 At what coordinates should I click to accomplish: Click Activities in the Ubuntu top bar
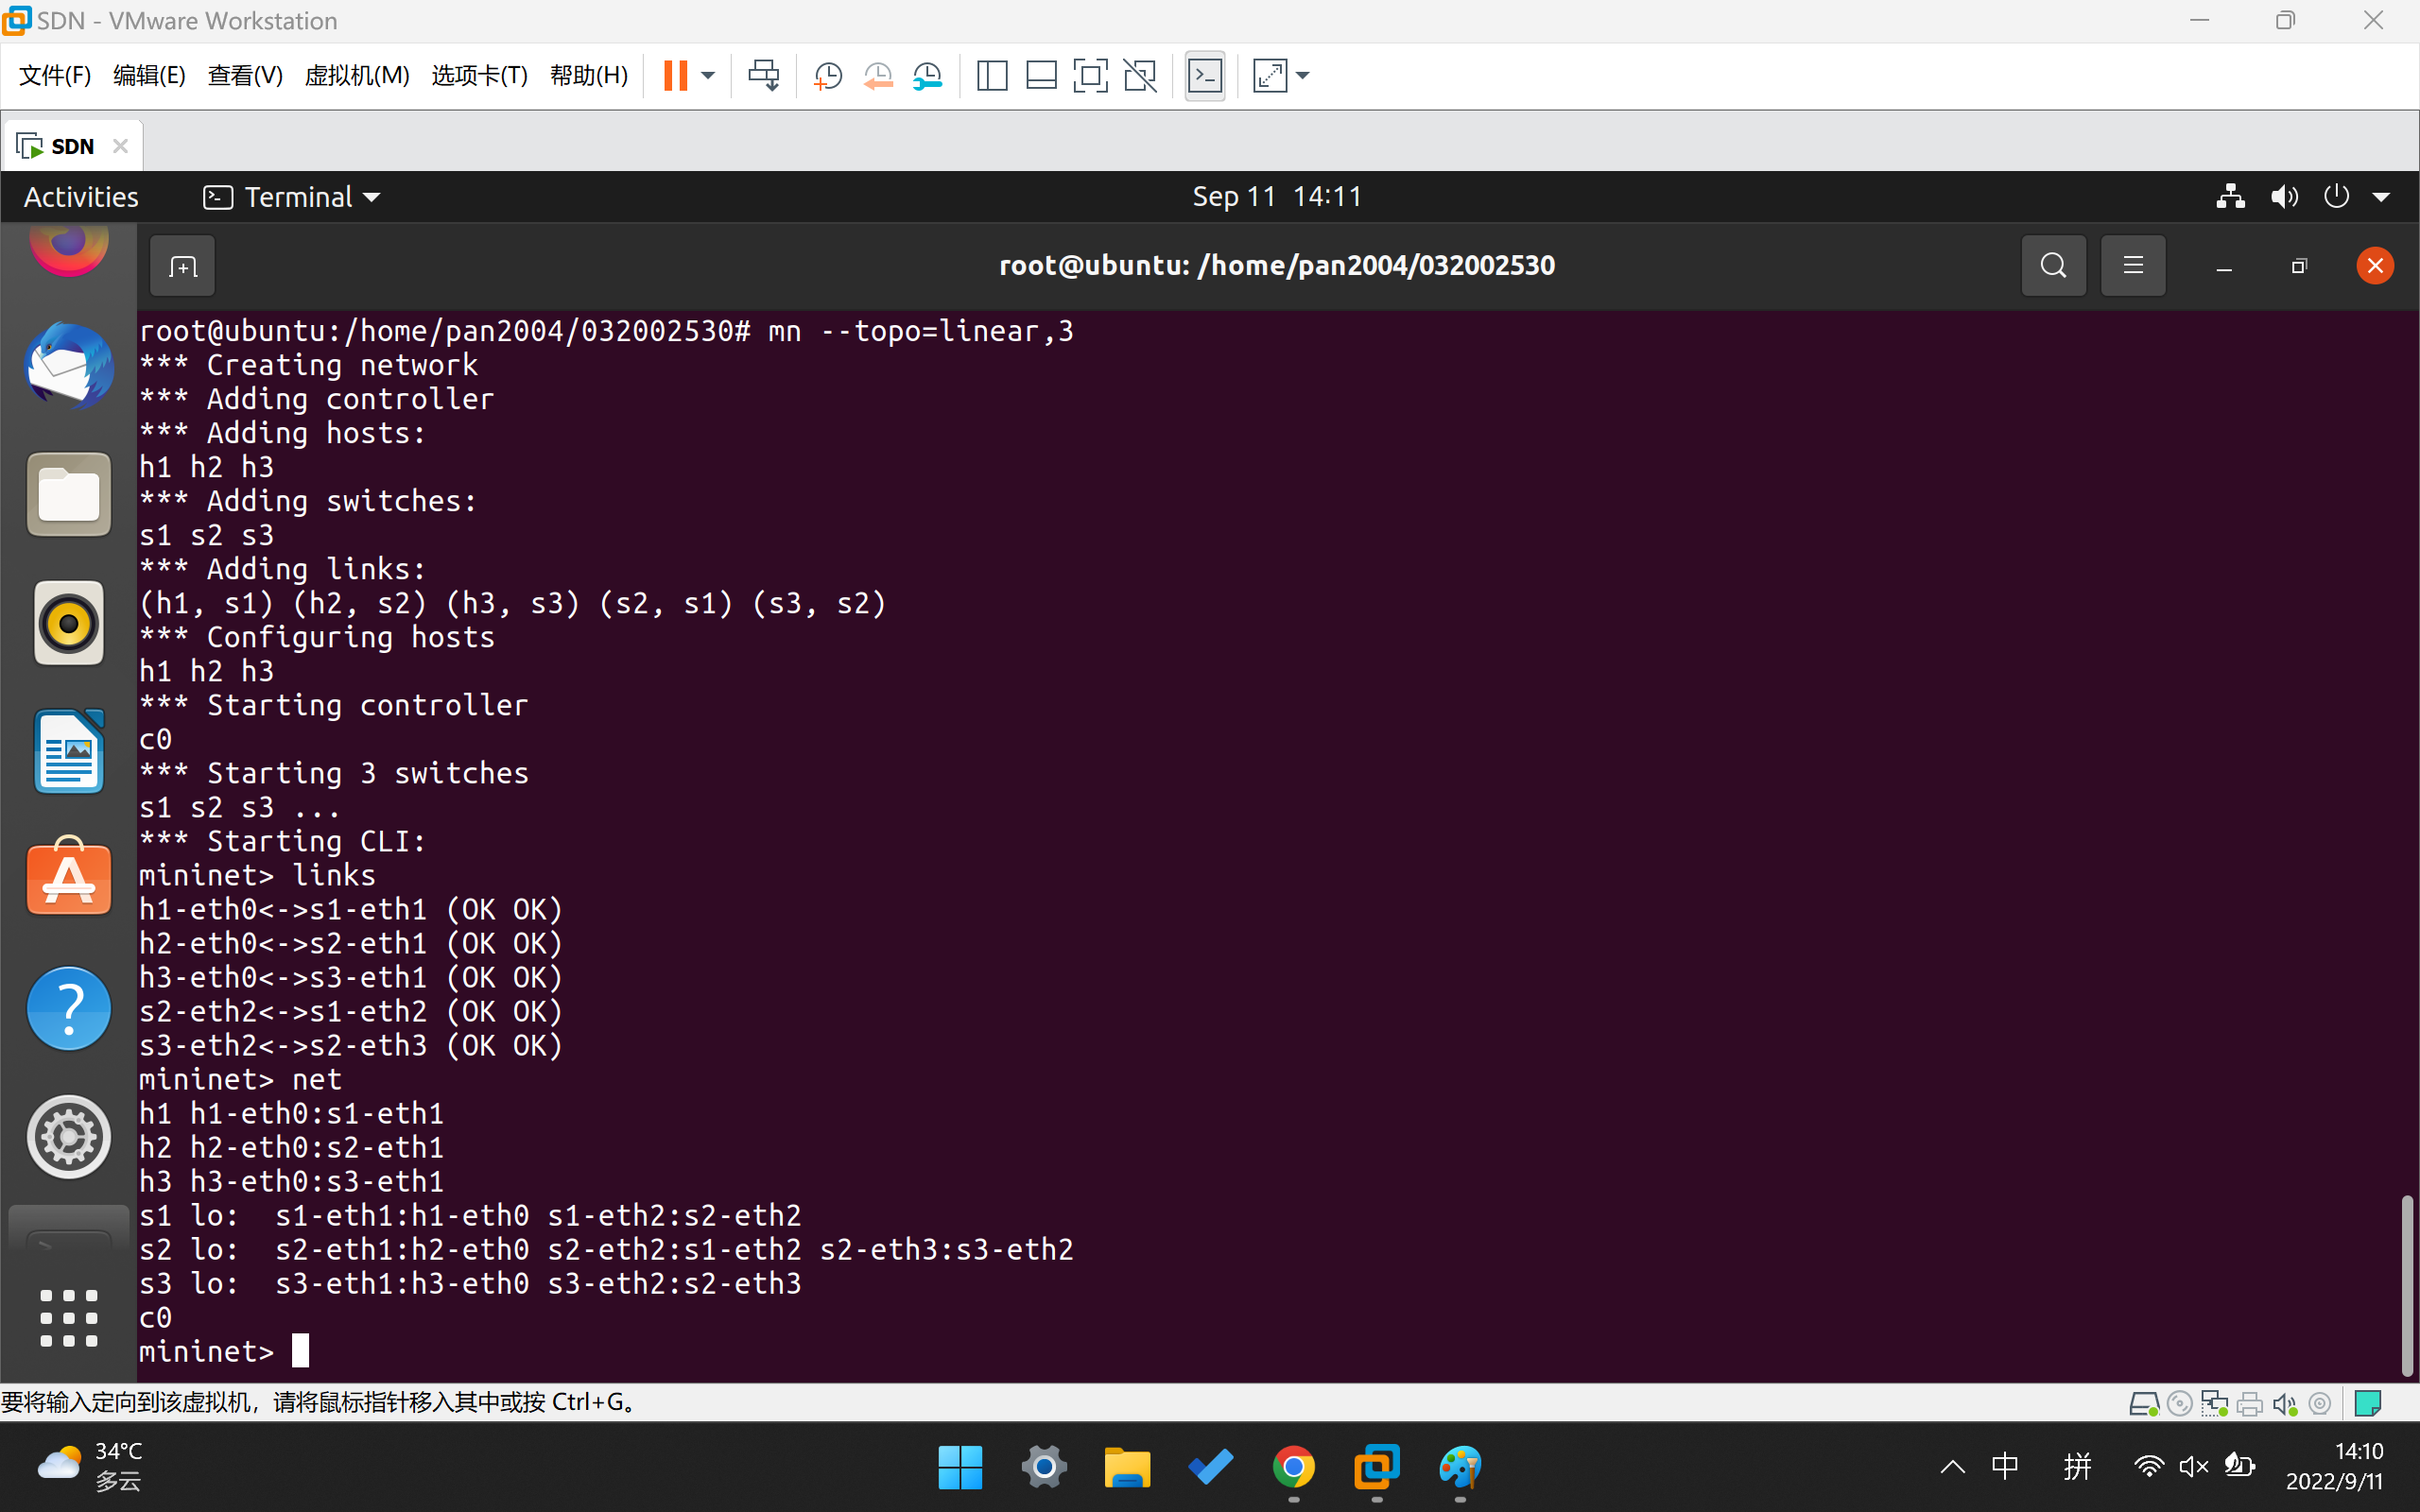(81, 197)
